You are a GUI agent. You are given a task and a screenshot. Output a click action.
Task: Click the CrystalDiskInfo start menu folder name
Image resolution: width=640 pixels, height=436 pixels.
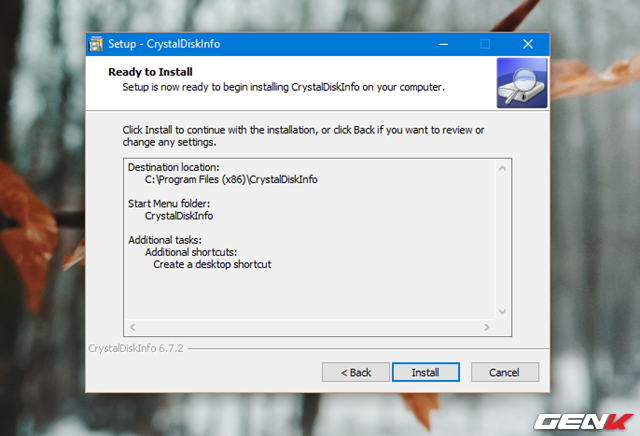tap(179, 216)
